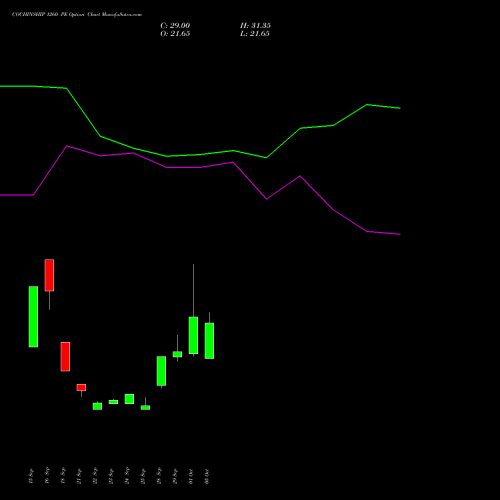
Task: Click the purple lower indicator line
Action: [x=200, y=167]
